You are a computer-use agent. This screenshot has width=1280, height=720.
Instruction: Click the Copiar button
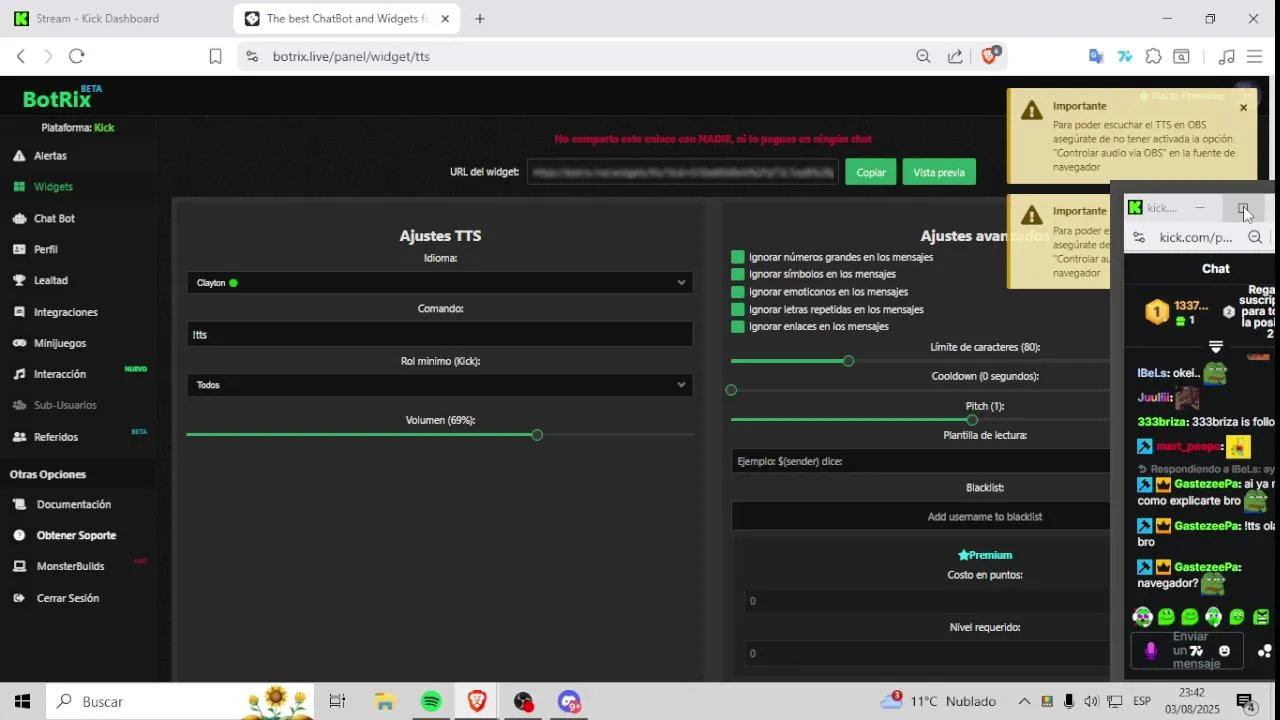pos(871,172)
